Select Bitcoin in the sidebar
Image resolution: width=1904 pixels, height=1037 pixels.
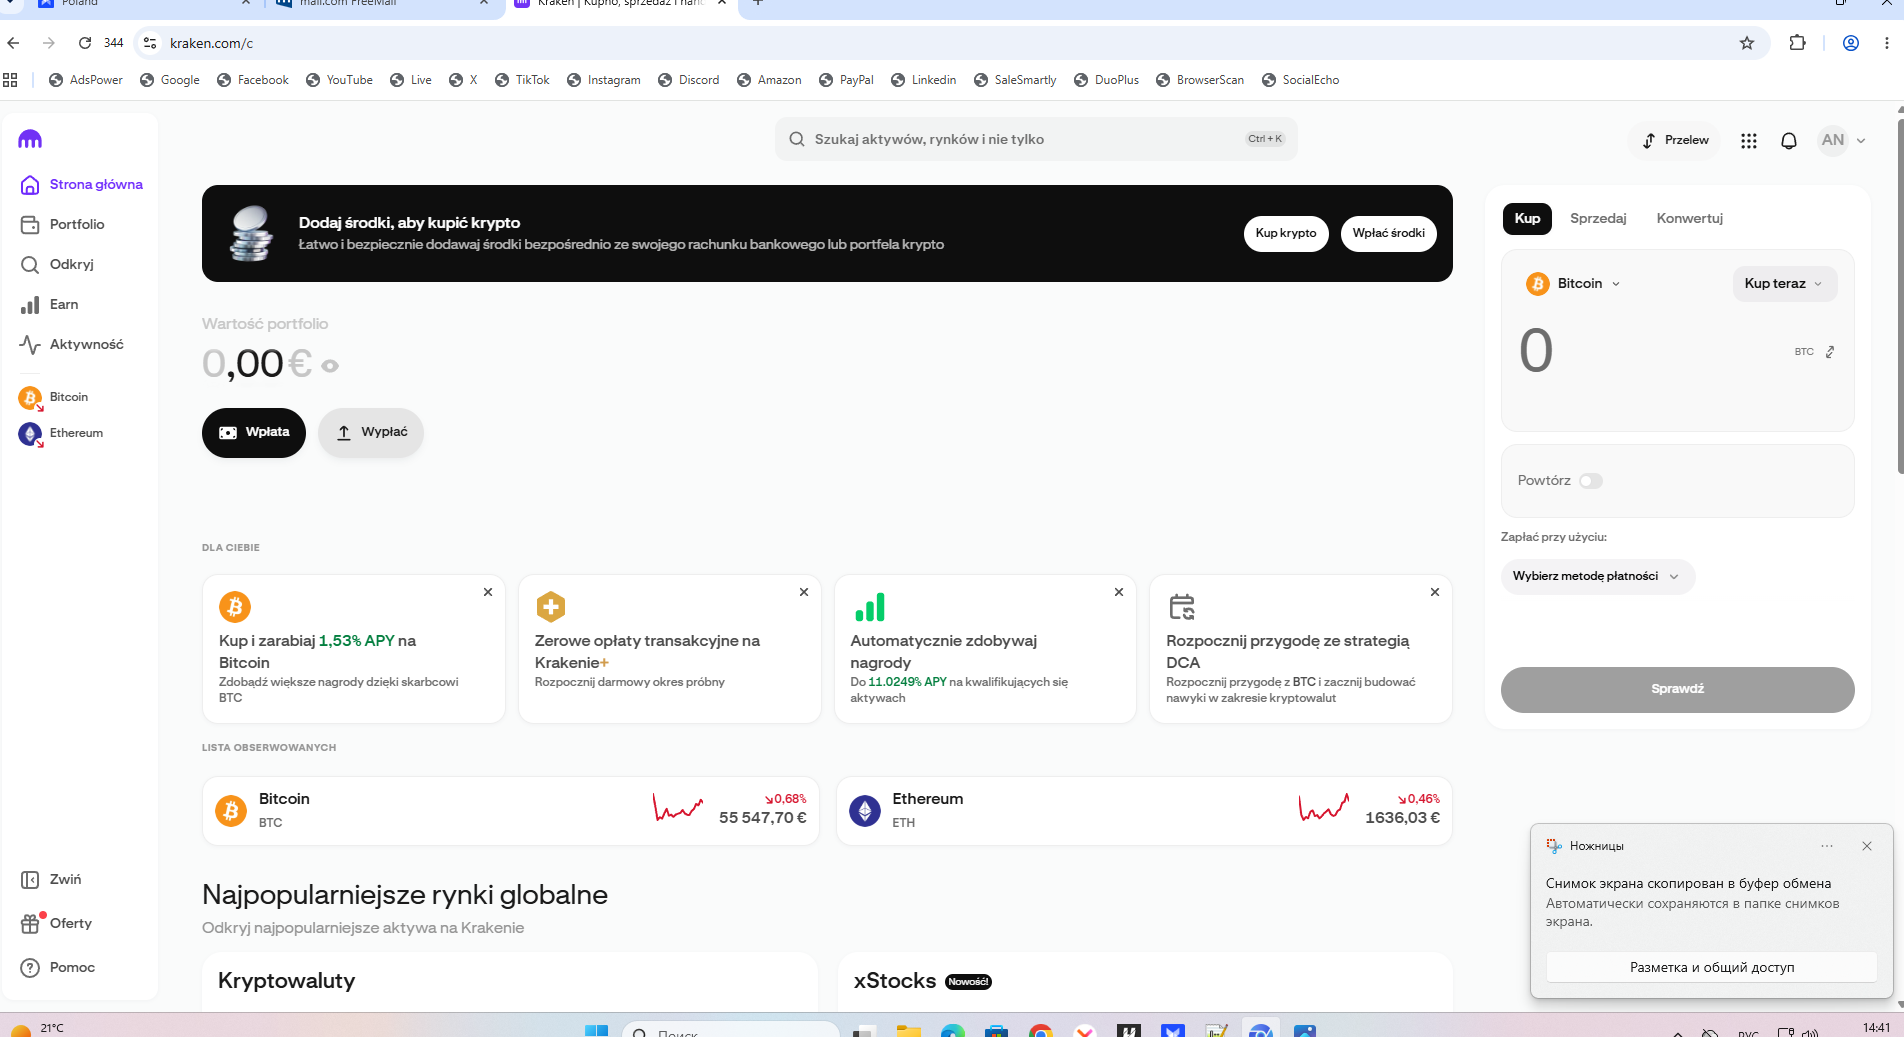[x=54, y=398]
